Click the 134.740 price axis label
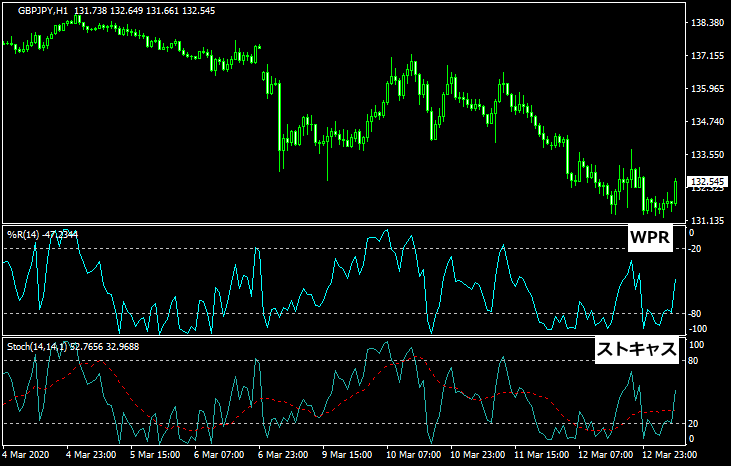The image size is (731, 466). point(706,122)
